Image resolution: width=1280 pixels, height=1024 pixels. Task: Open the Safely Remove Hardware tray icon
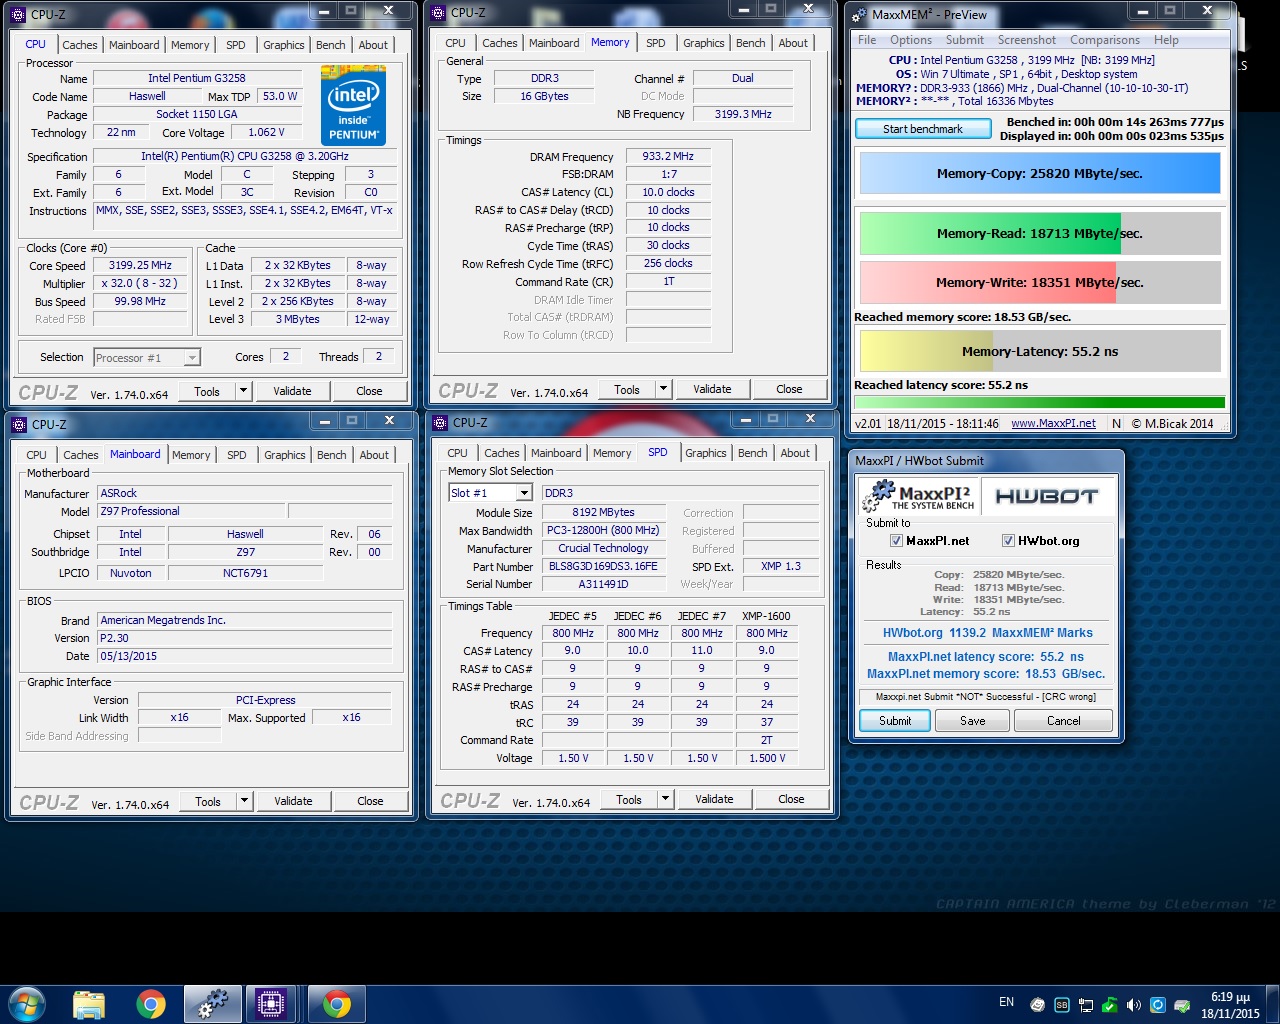click(1181, 1005)
